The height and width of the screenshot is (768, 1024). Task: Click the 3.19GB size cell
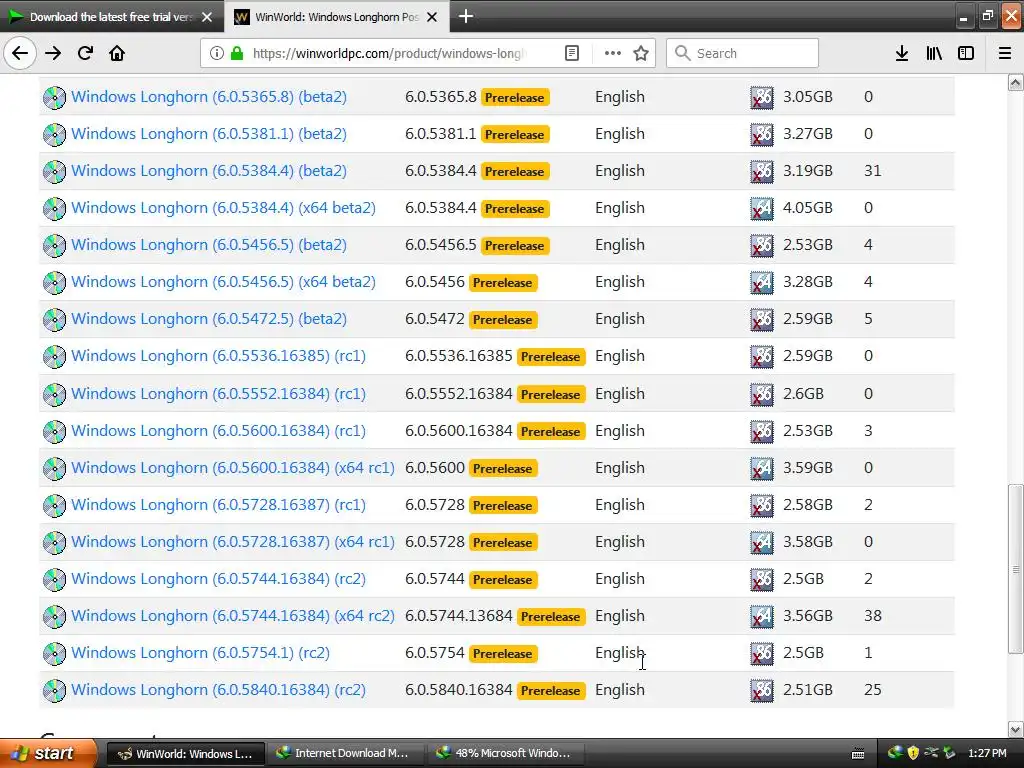coord(808,171)
